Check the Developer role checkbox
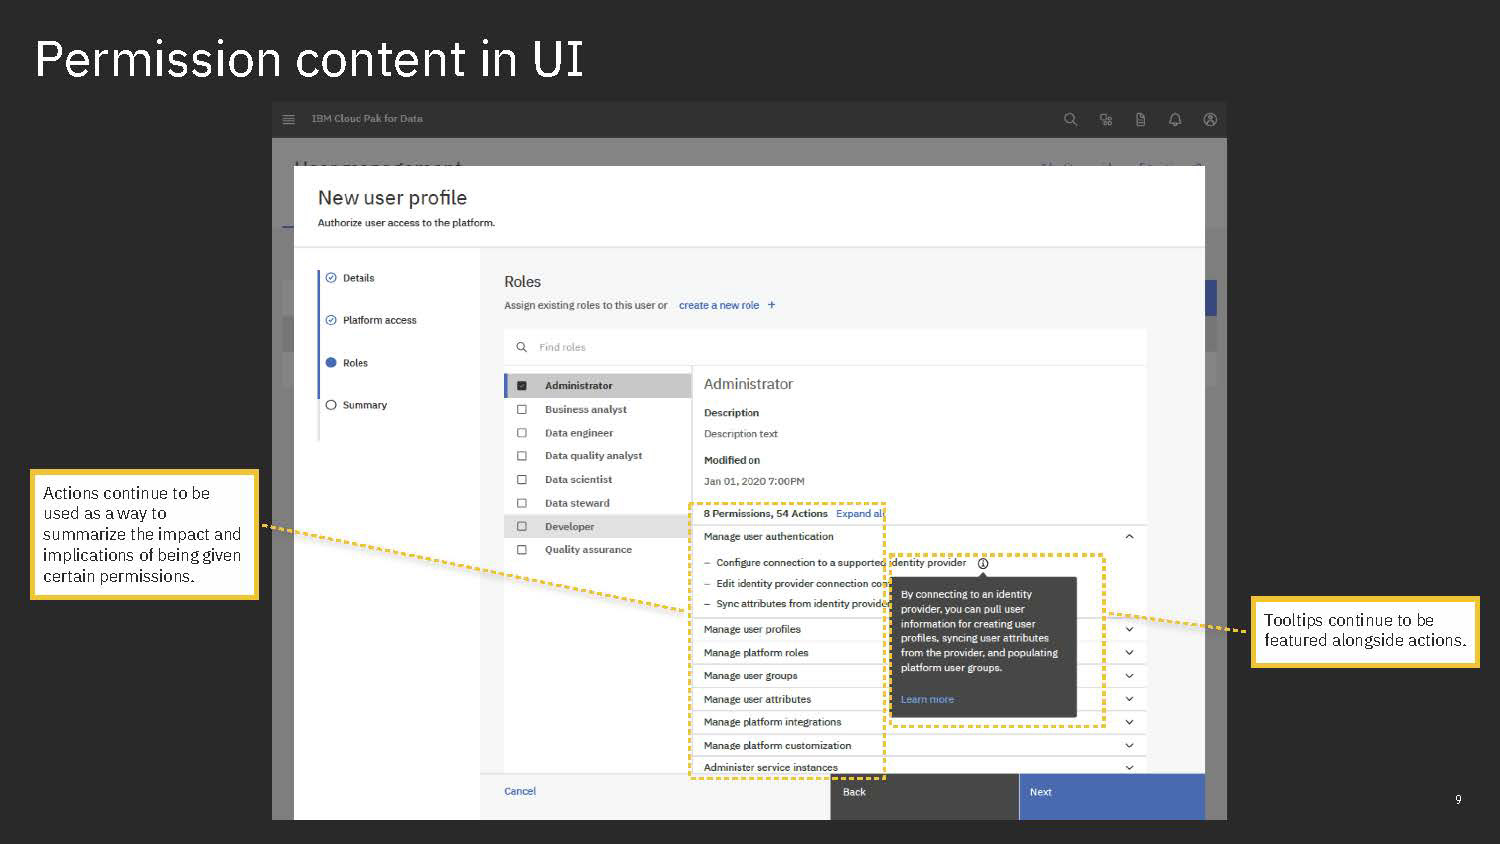This screenshot has width=1500, height=844. pos(521,526)
